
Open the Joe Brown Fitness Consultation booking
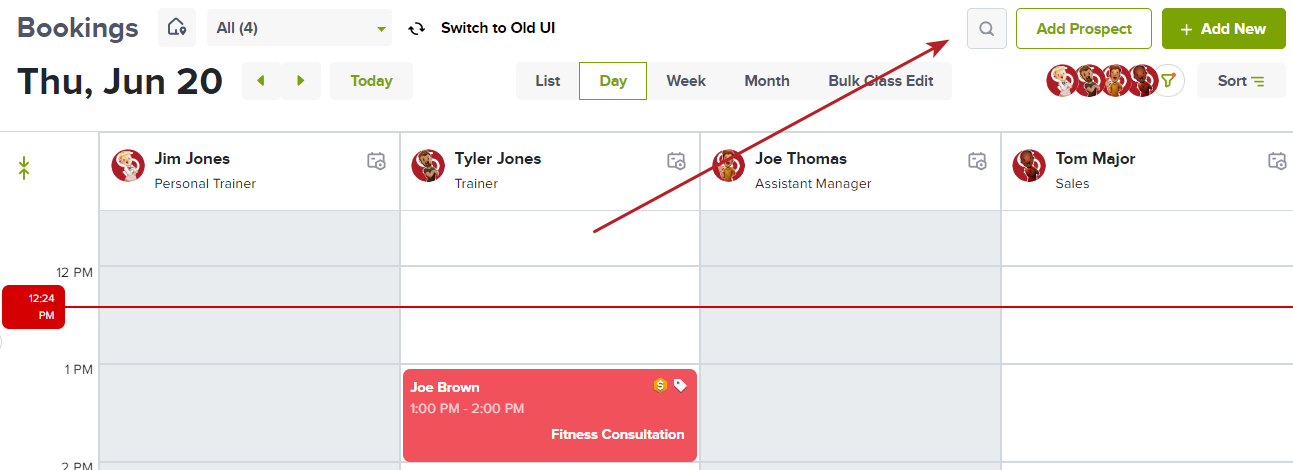click(x=549, y=415)
